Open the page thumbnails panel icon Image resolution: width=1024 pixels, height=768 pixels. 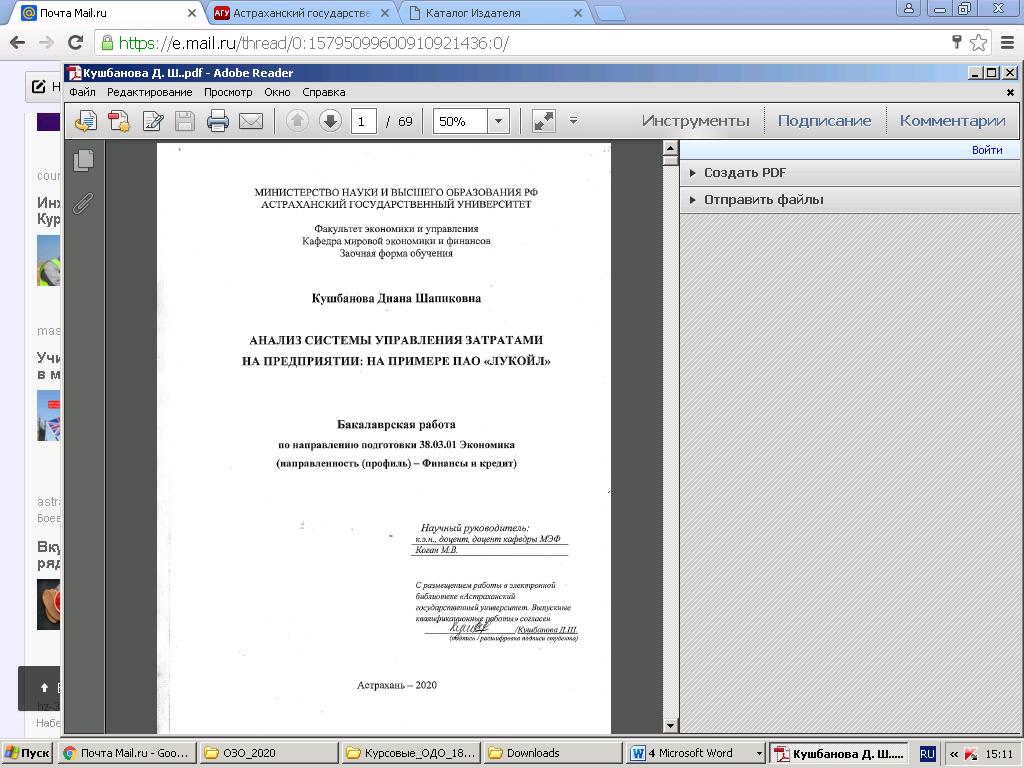84,161
